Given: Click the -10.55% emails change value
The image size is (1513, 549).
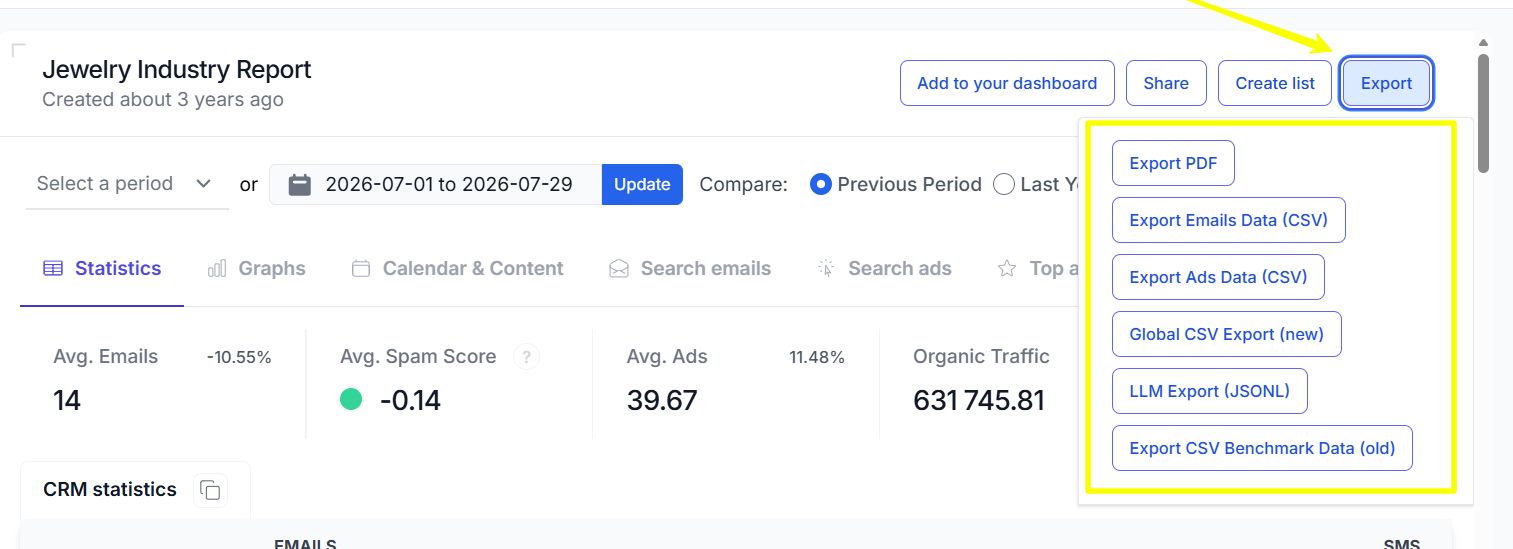Looking at the screenshot, I should point(239,357).
